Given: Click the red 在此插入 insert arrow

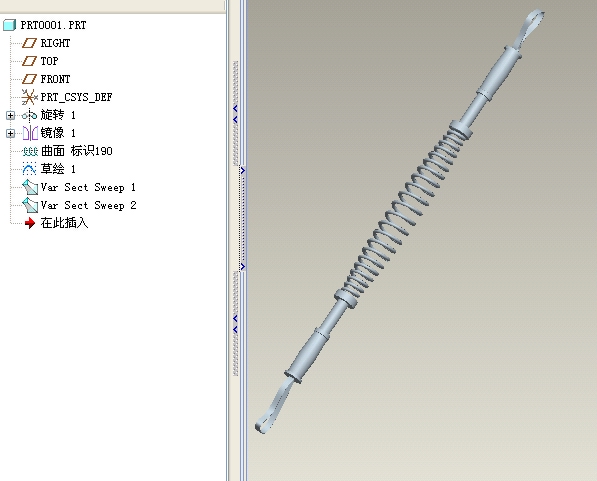Looking at the screenshot, I should (x=30, y=223).
